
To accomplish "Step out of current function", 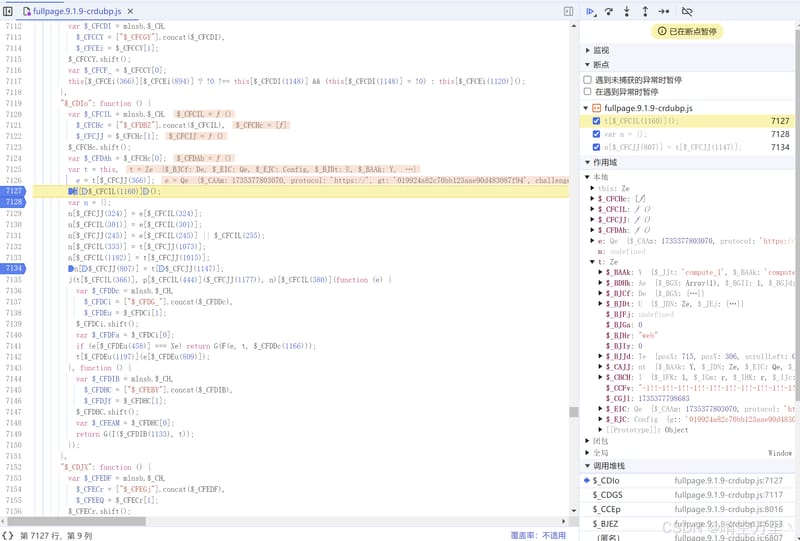I will pyautogui.click(x=645, y=11).
